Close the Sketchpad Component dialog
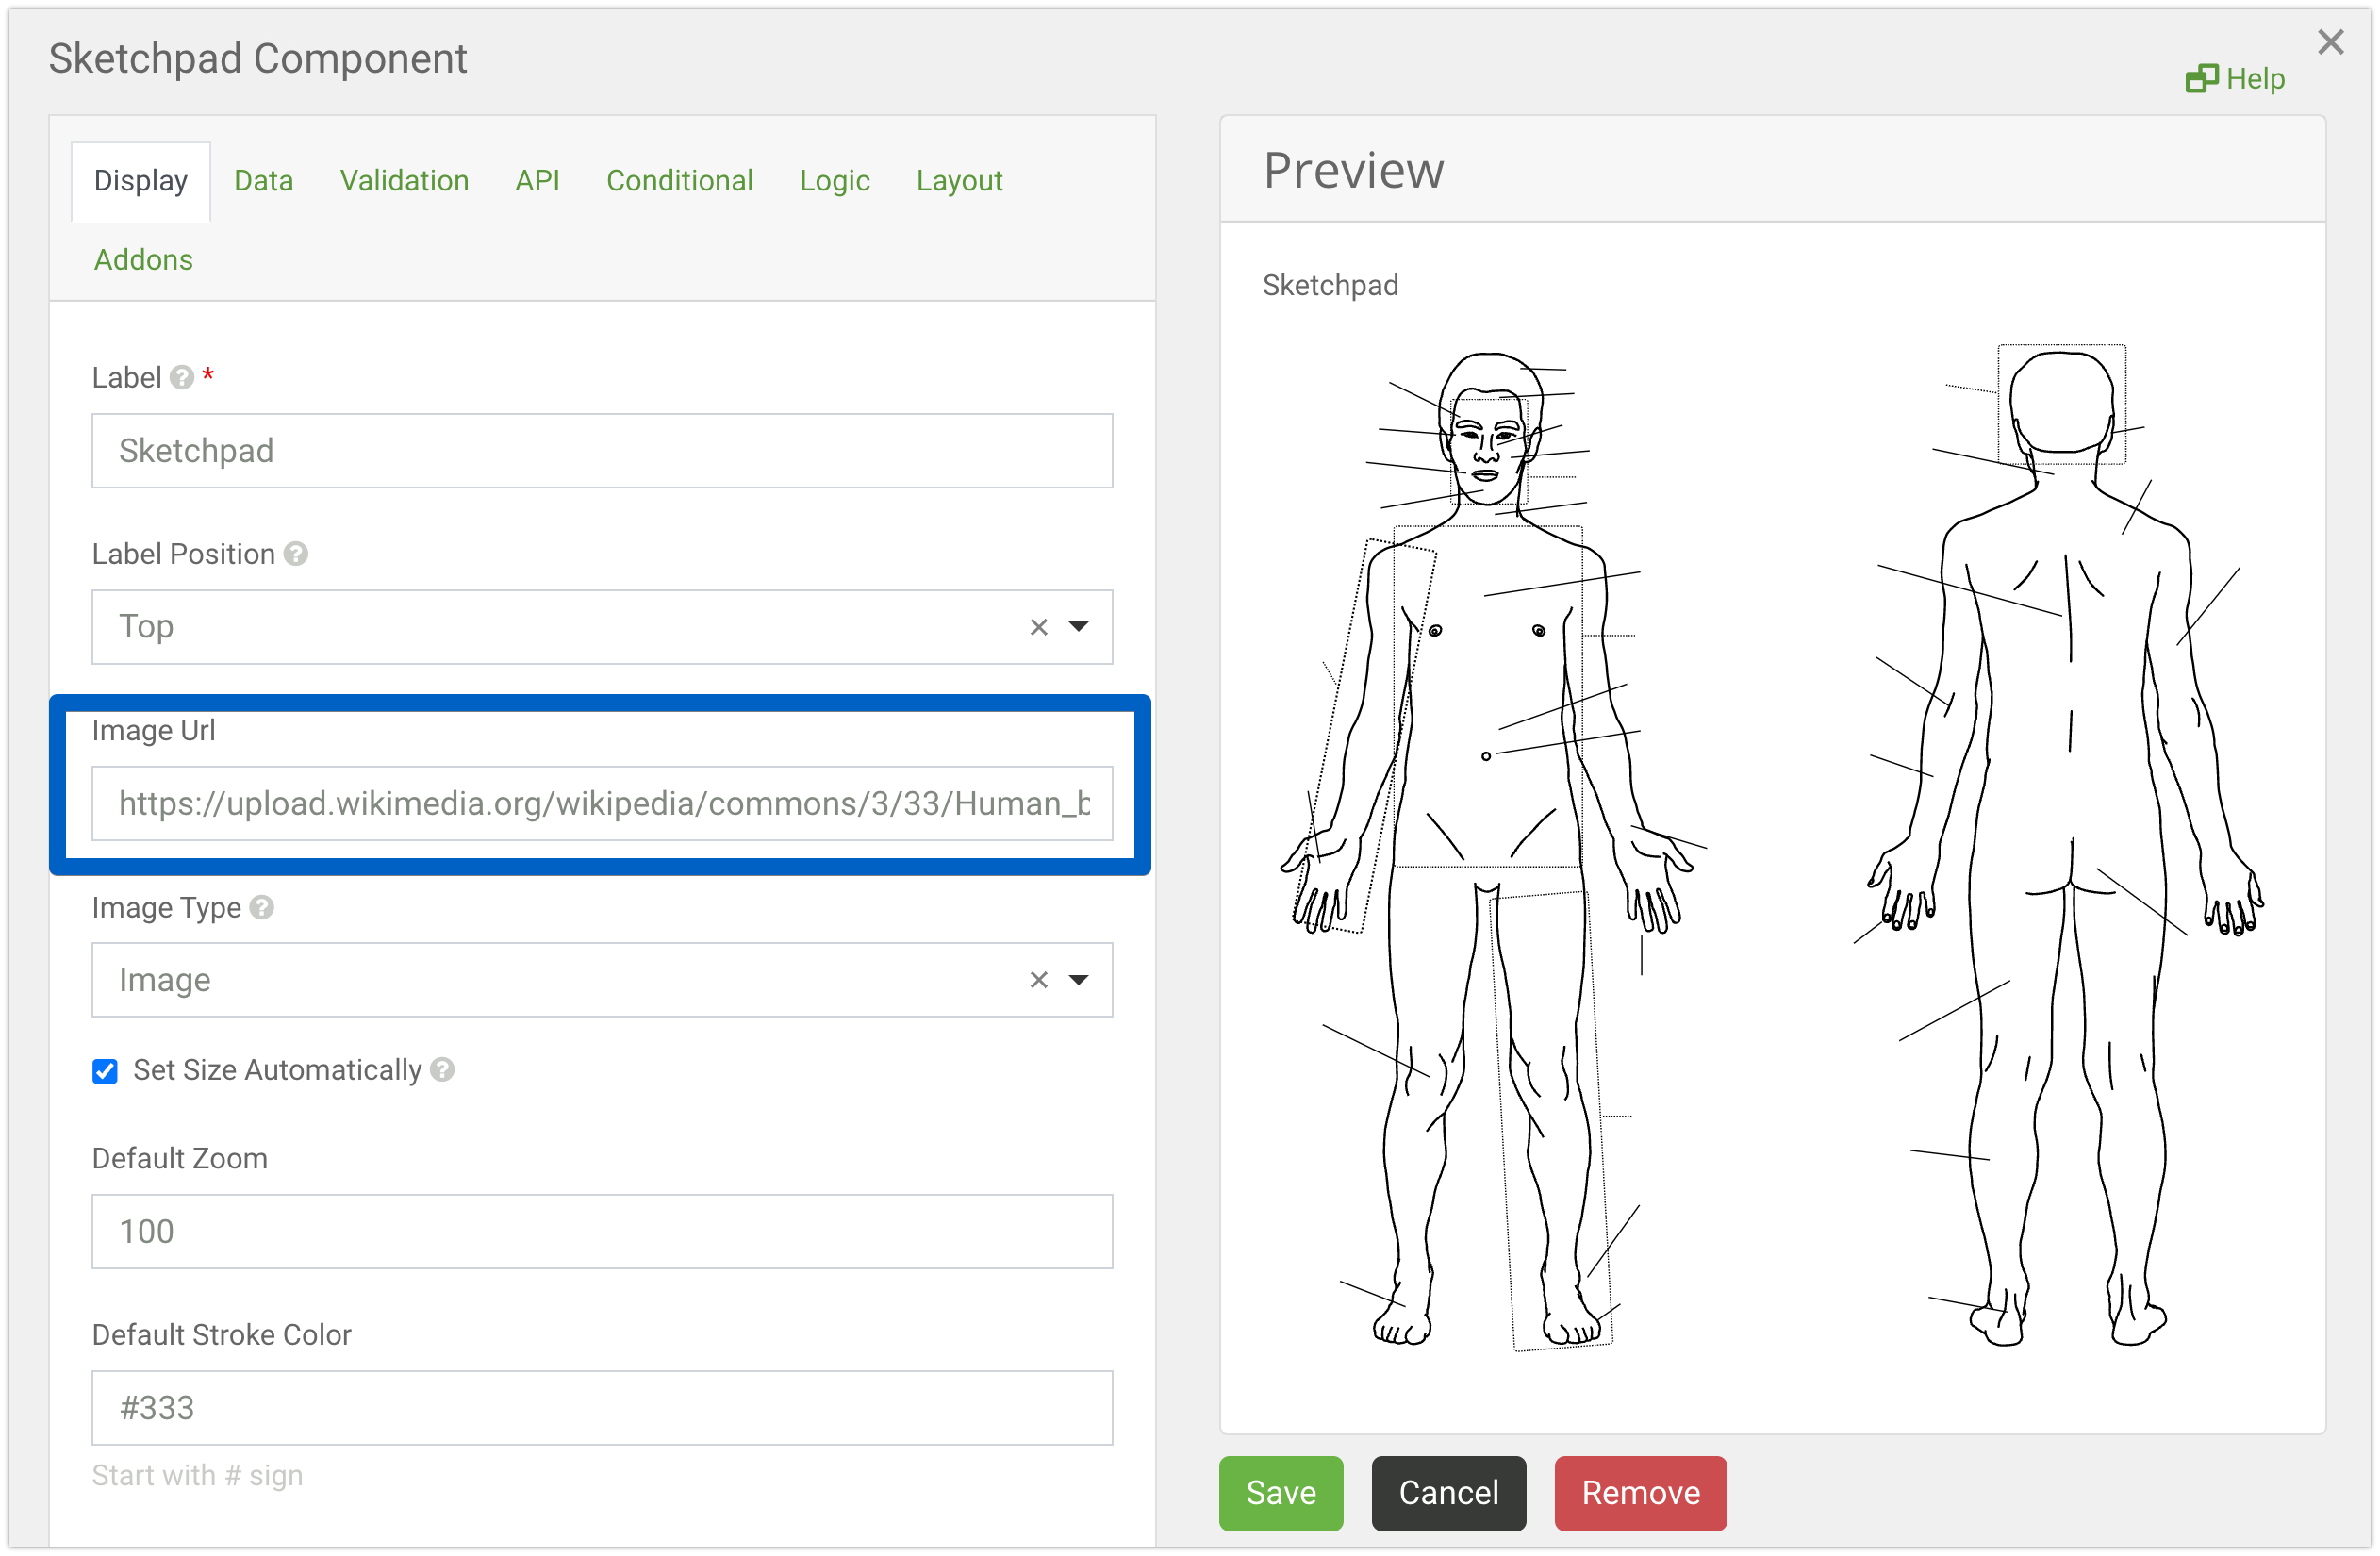Viewport: 2380px width, 1556px height. click(x=2330, y=42)
